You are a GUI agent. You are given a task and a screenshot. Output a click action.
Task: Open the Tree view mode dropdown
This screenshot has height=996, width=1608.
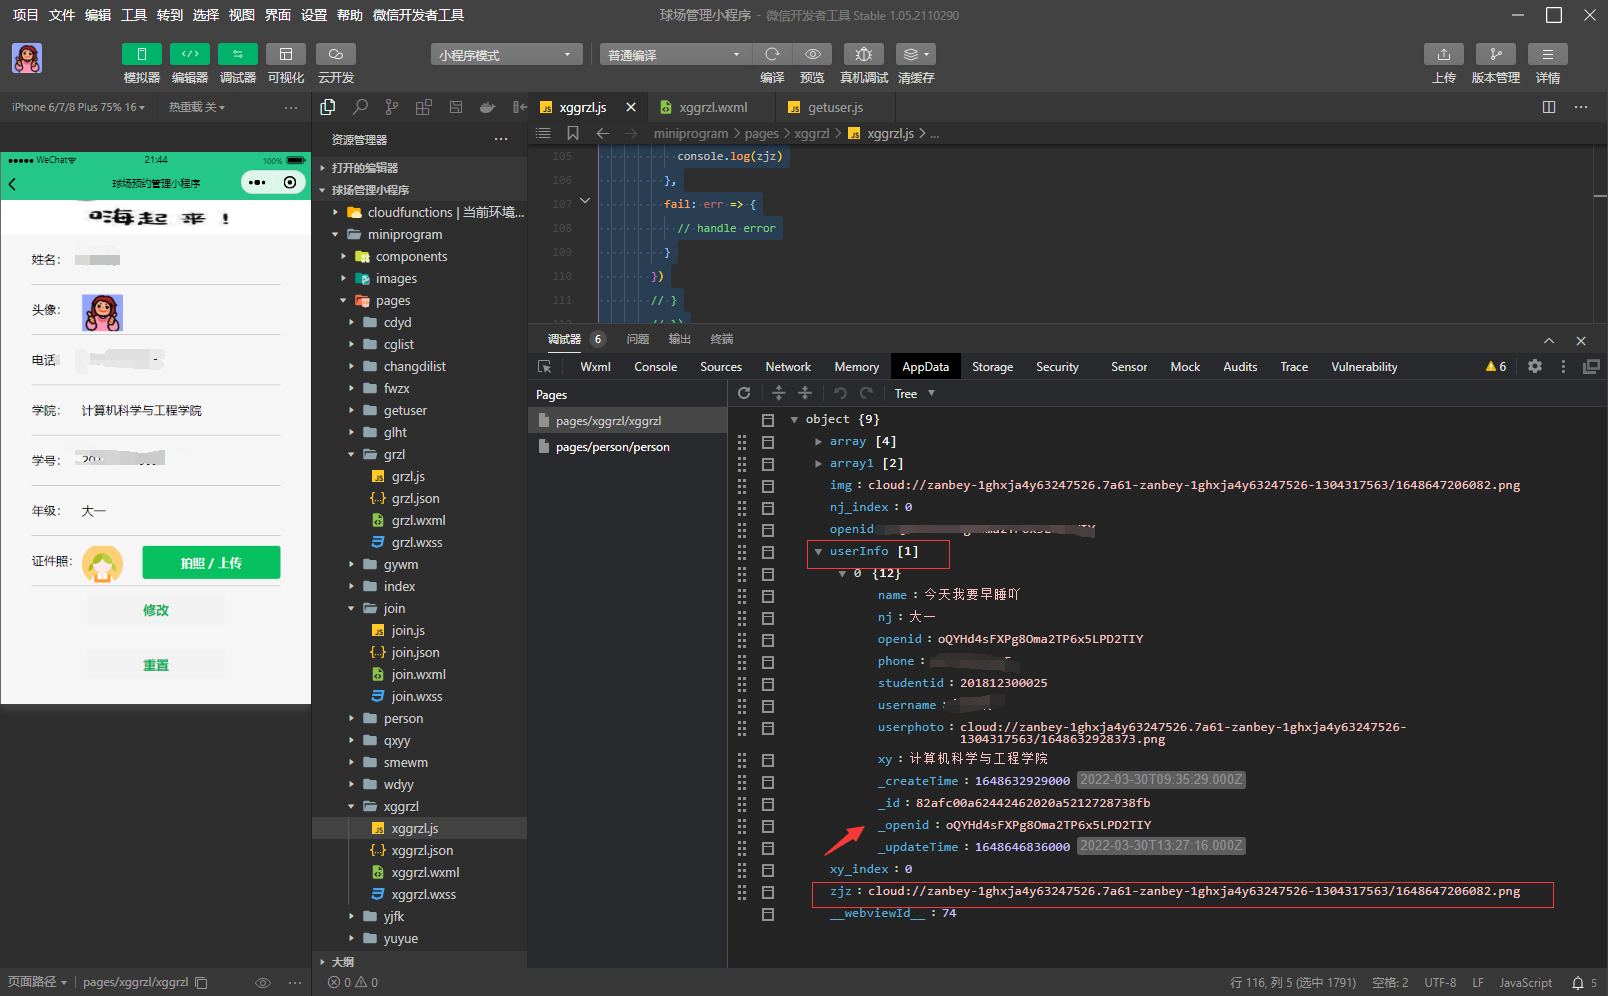[915, 393]
